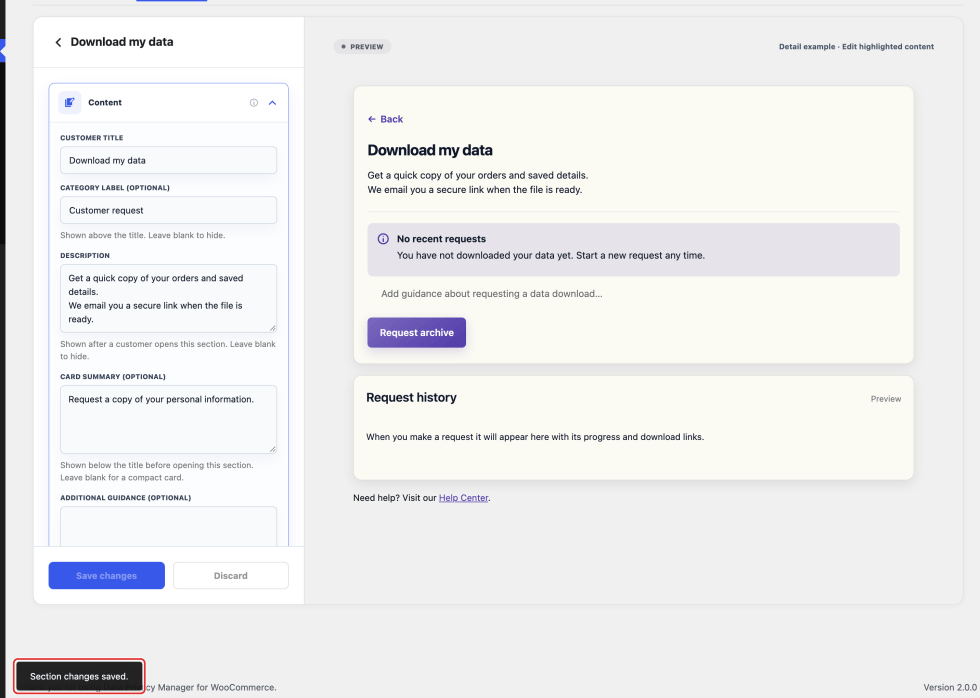
Task: Focus the Additional Guidance textarea
Action: (x=168, y=526)
